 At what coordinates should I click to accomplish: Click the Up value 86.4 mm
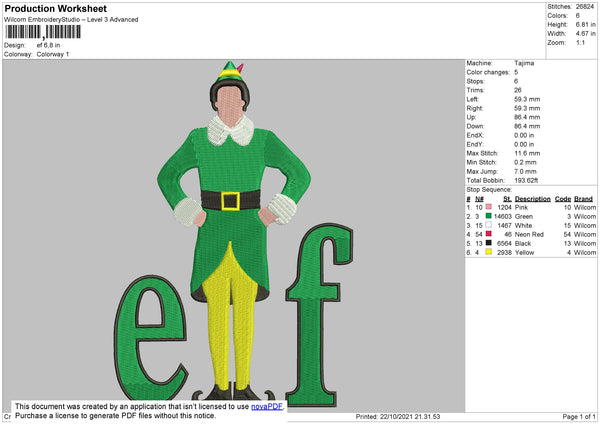pos(527,117)
